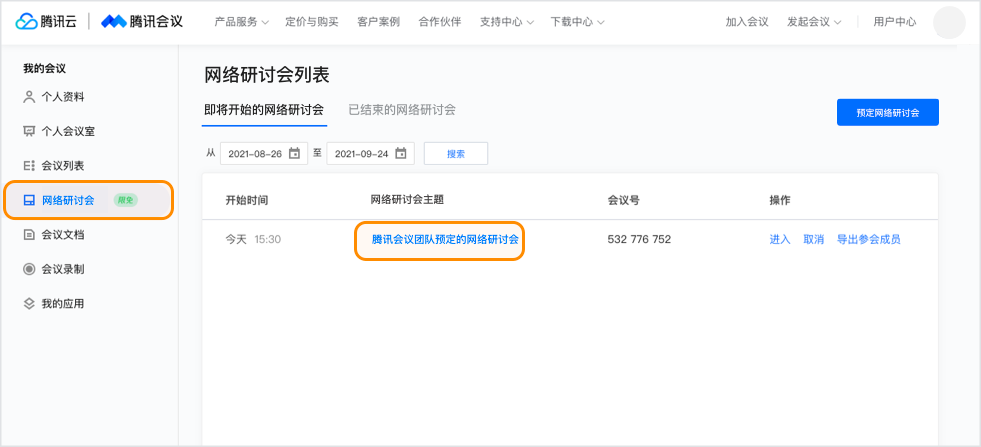981x447 pixels.
Task: Open webinar 腾讯会议团队预定的网络研讨会 link
Action: point(445,240)
